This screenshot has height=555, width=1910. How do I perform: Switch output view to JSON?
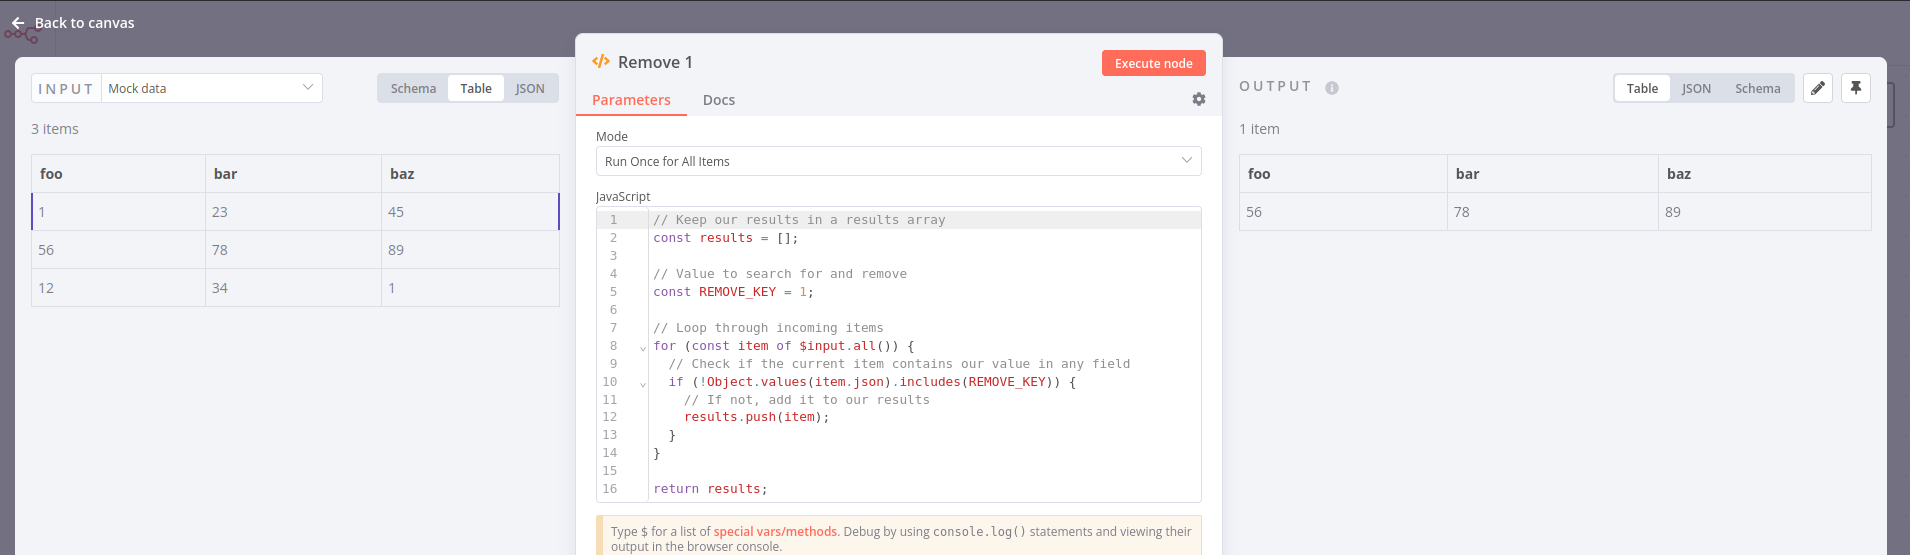point(1696,88)
